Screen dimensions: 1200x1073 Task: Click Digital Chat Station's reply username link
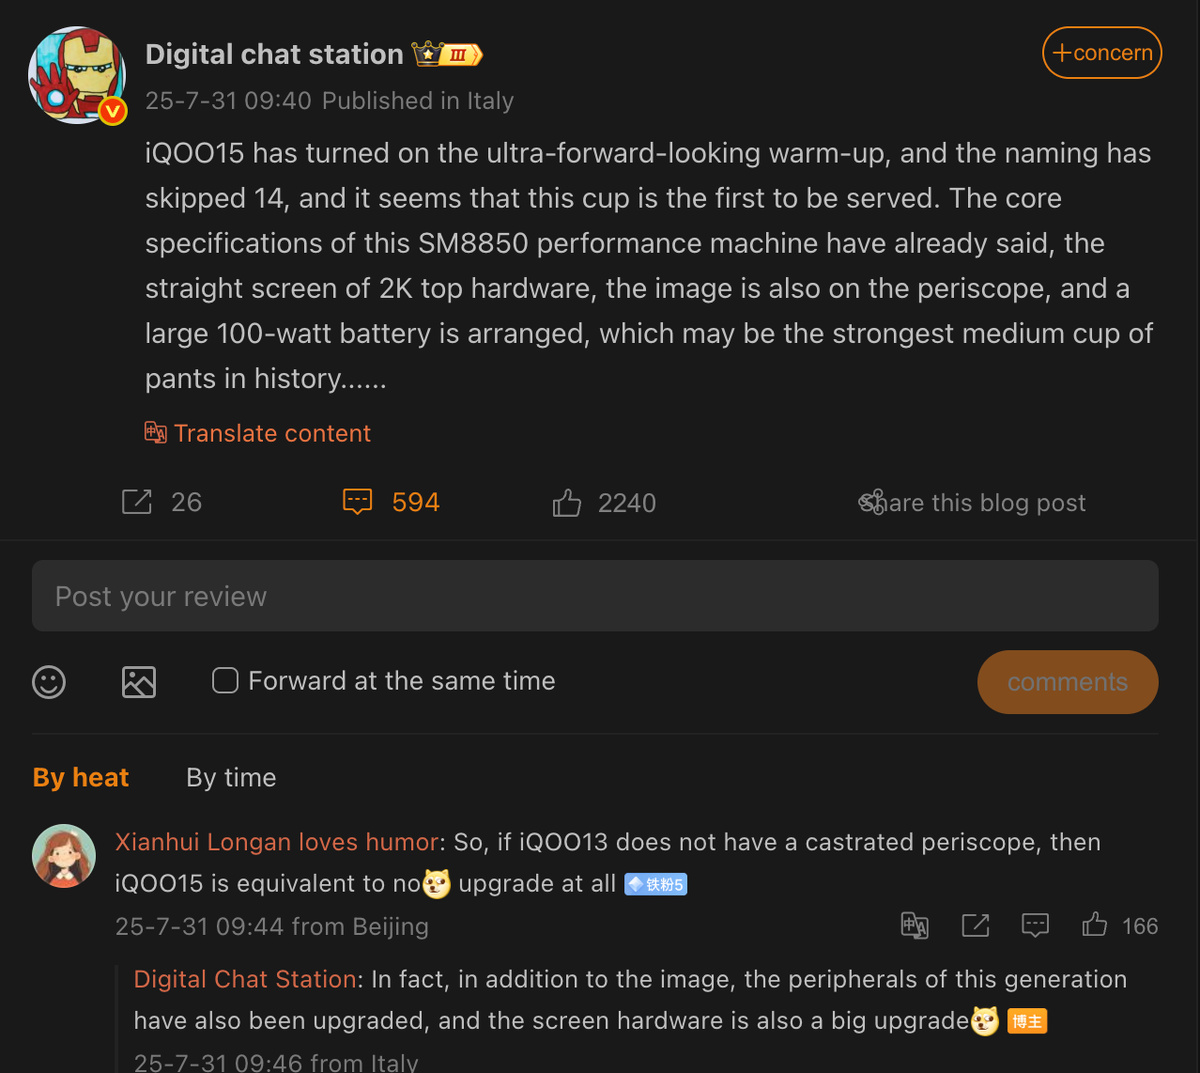[x=244, y=979]
